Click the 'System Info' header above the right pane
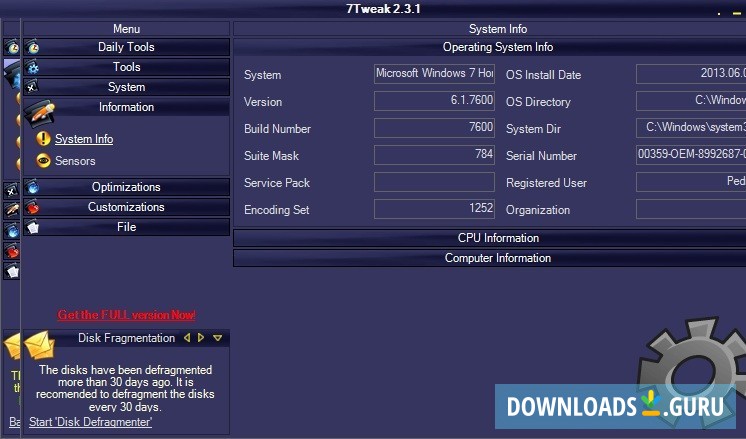746x439 pixels. pos(498,29)
